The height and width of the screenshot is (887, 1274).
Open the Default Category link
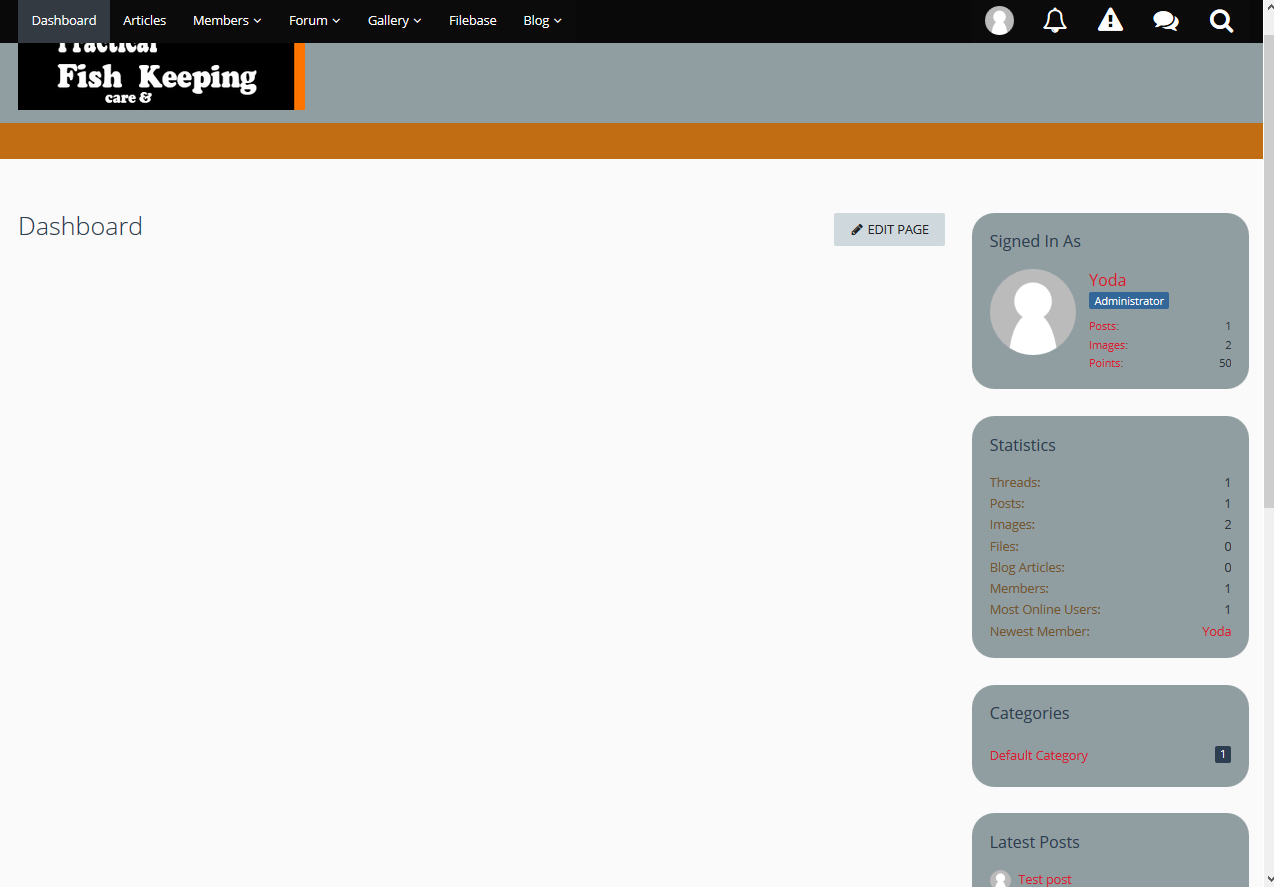point(1038,755)
